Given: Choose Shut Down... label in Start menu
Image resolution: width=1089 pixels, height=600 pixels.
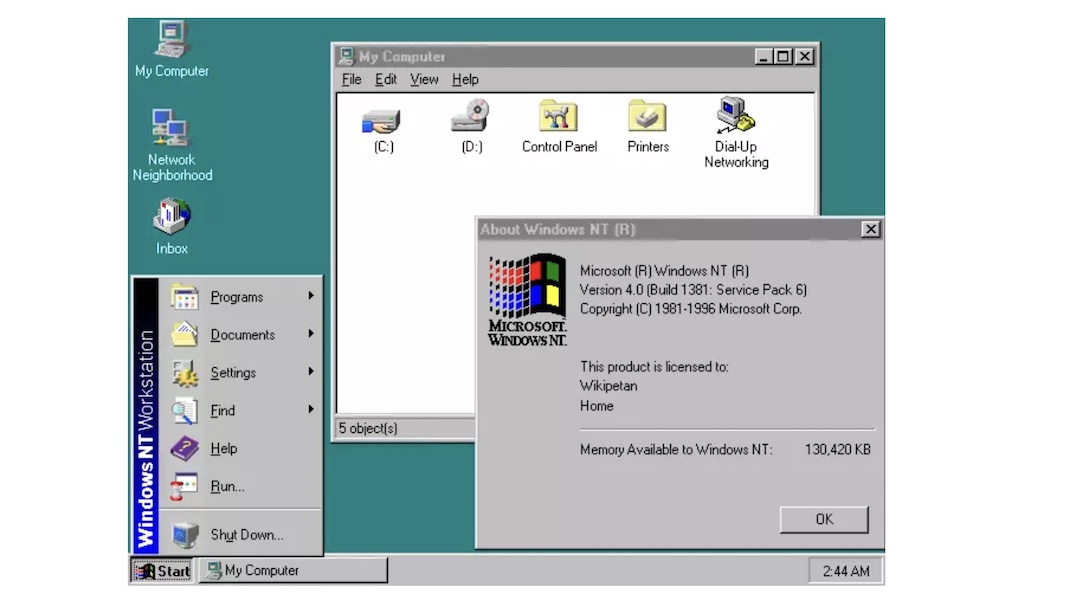Looking at the screenshot, I should coord(247,535).
